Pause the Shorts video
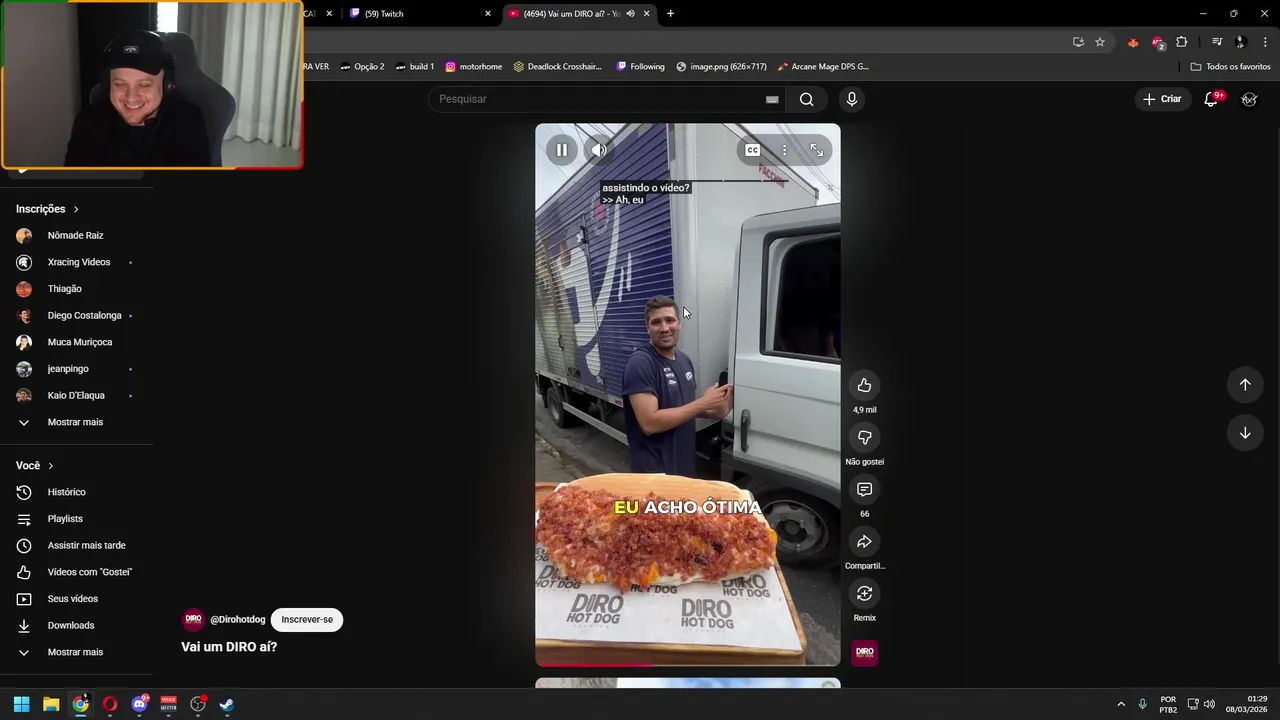 (x=562, y=150)
